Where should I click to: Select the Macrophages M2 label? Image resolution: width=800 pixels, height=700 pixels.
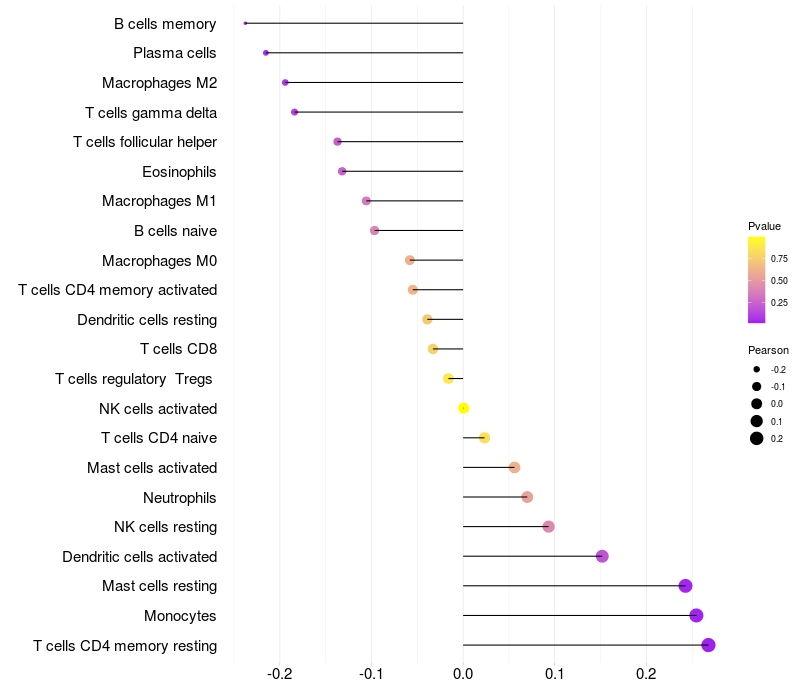[160, 83]
